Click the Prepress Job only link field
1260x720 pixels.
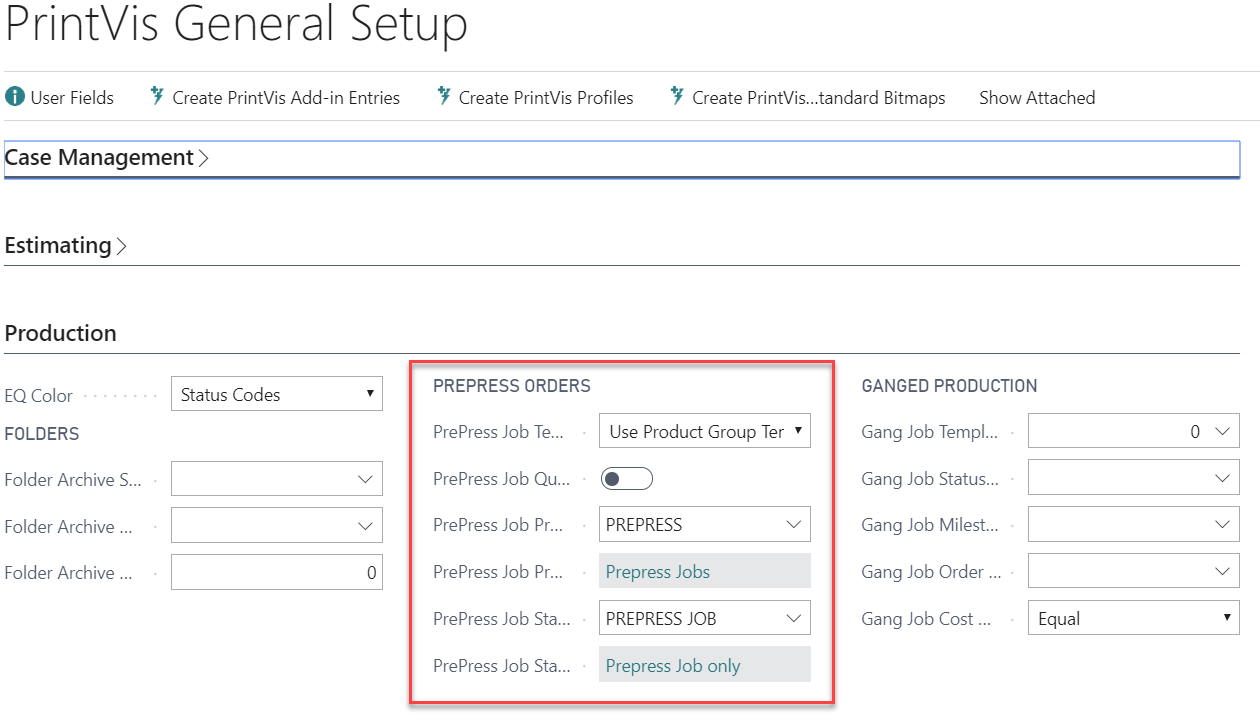pos(704,665)
